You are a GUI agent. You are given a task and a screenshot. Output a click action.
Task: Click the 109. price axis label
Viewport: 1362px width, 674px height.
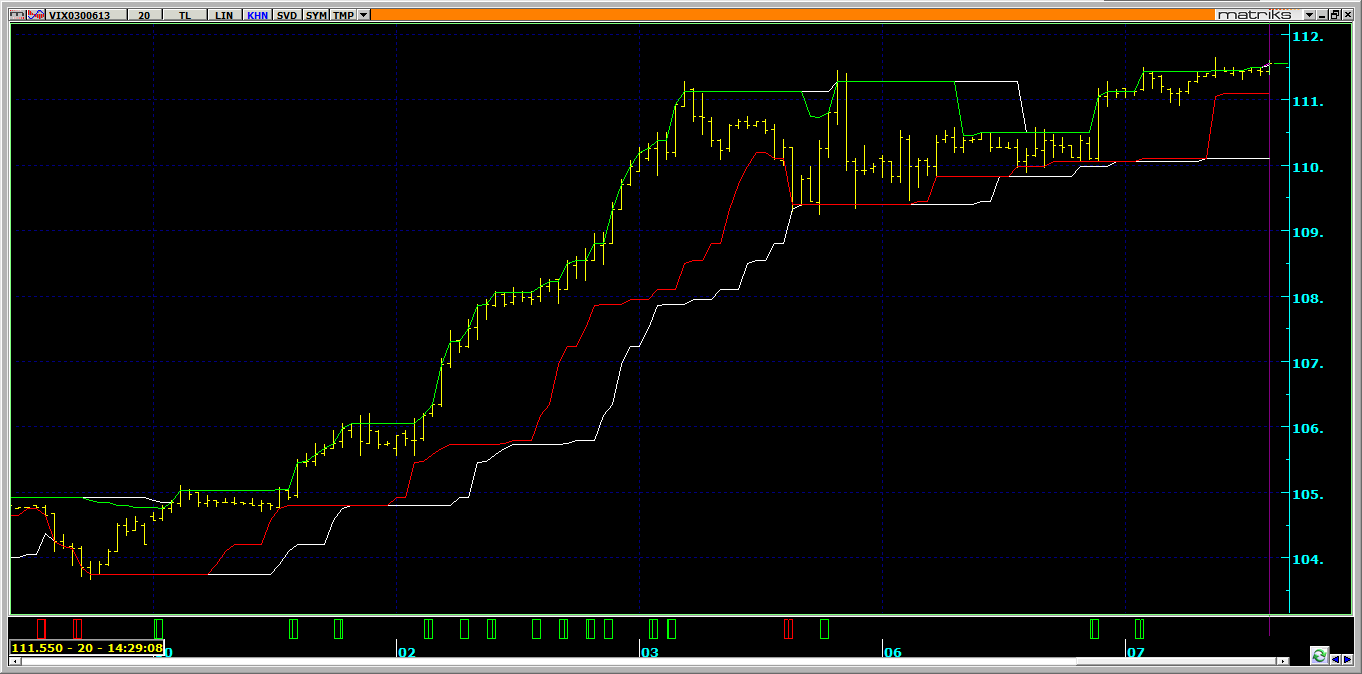pos(1307,232)
